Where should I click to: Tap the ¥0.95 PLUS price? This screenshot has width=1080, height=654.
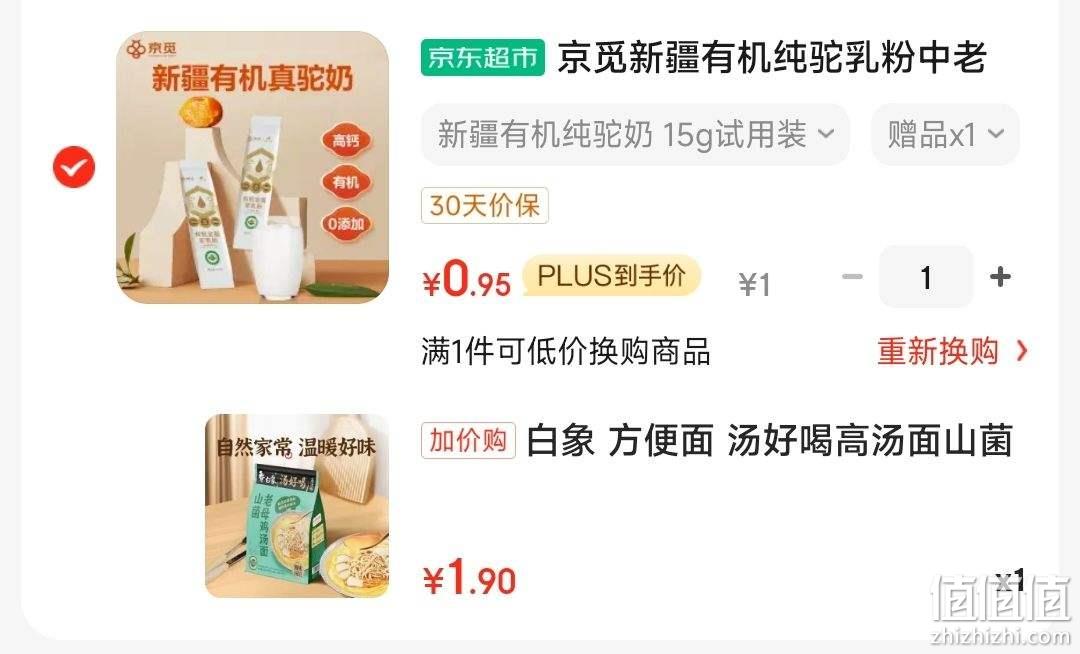pos(467,279)
